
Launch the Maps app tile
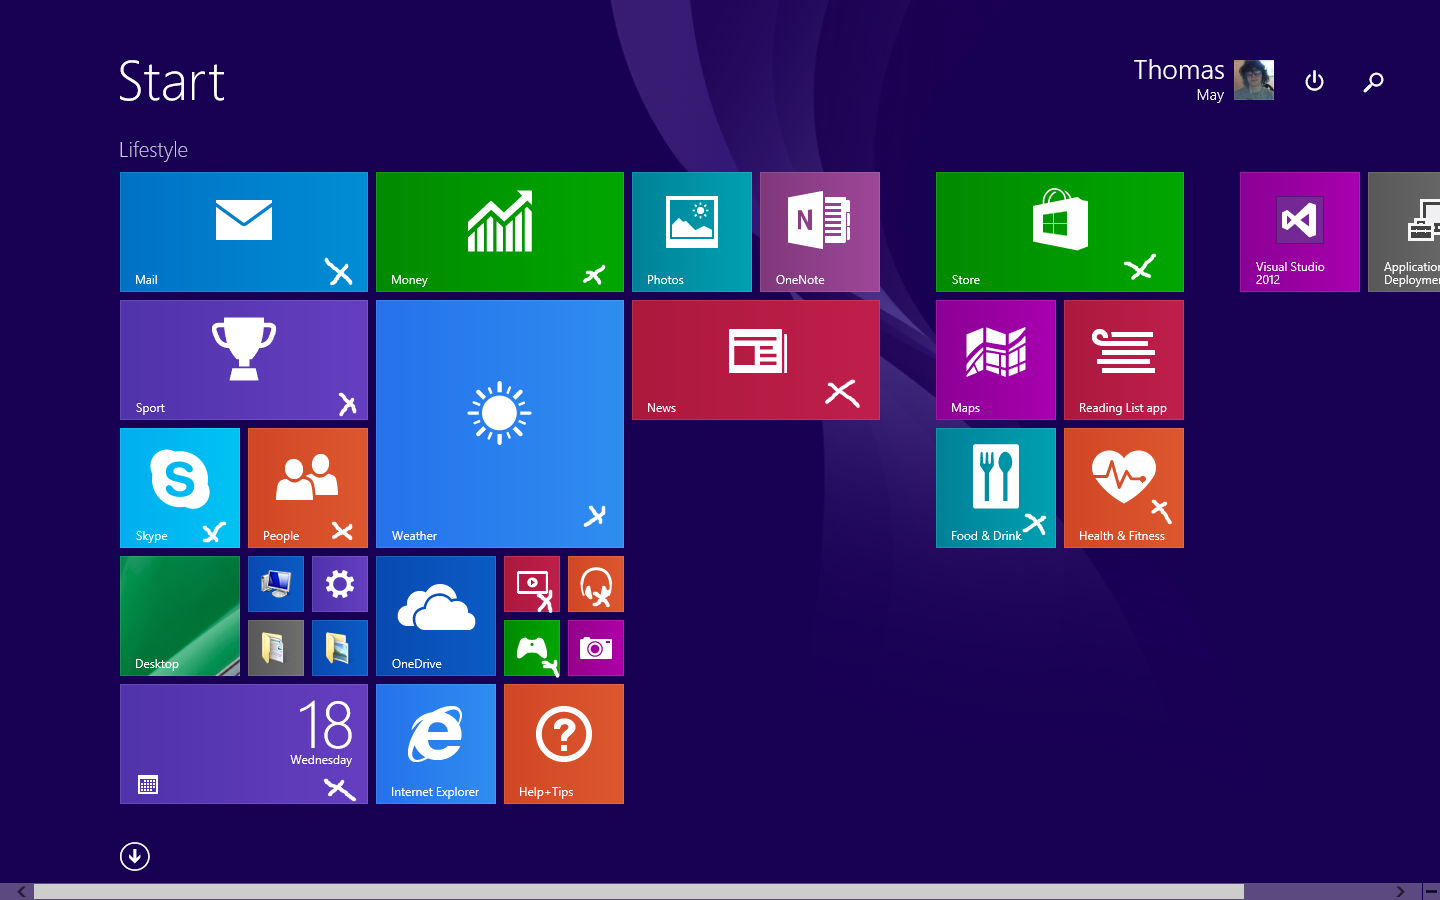click(x=996, y=360)
